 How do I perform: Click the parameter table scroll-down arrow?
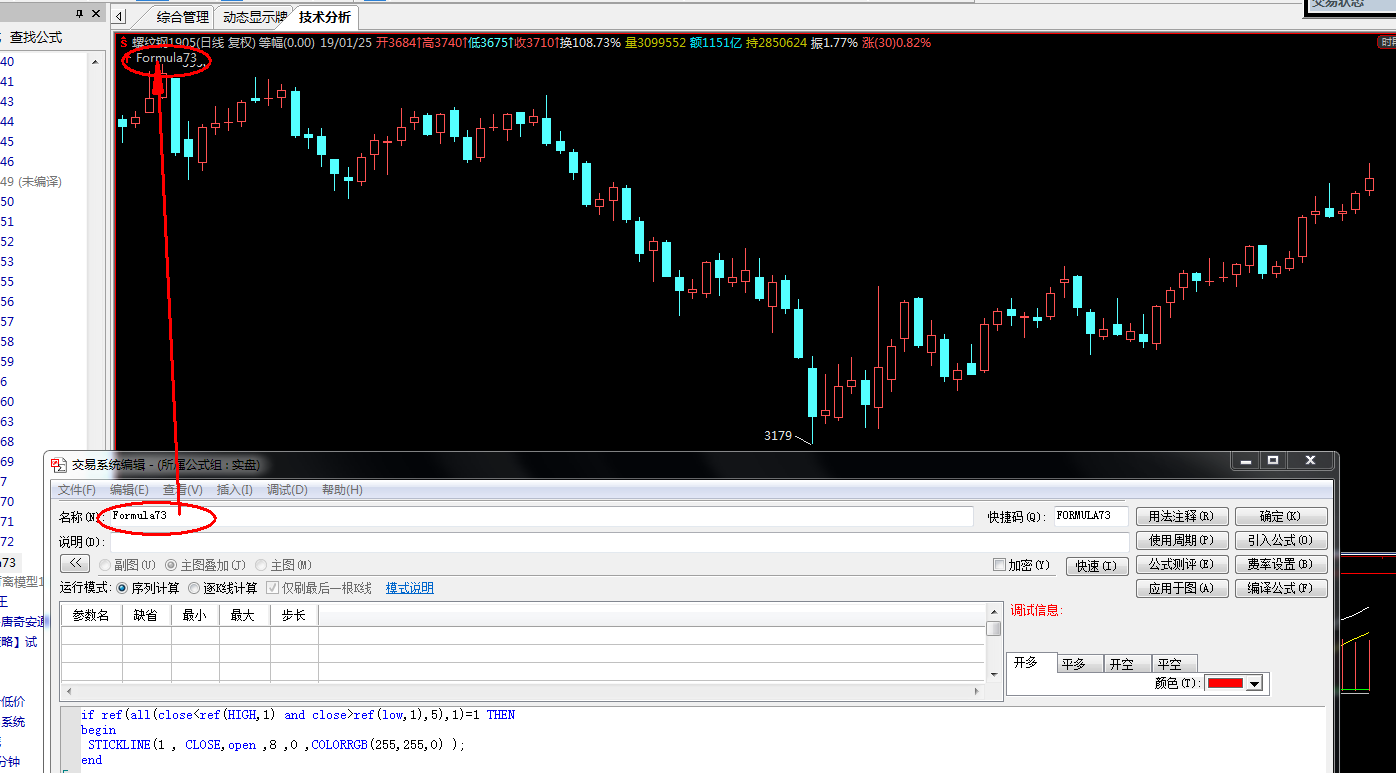click(x=993, y=675)
